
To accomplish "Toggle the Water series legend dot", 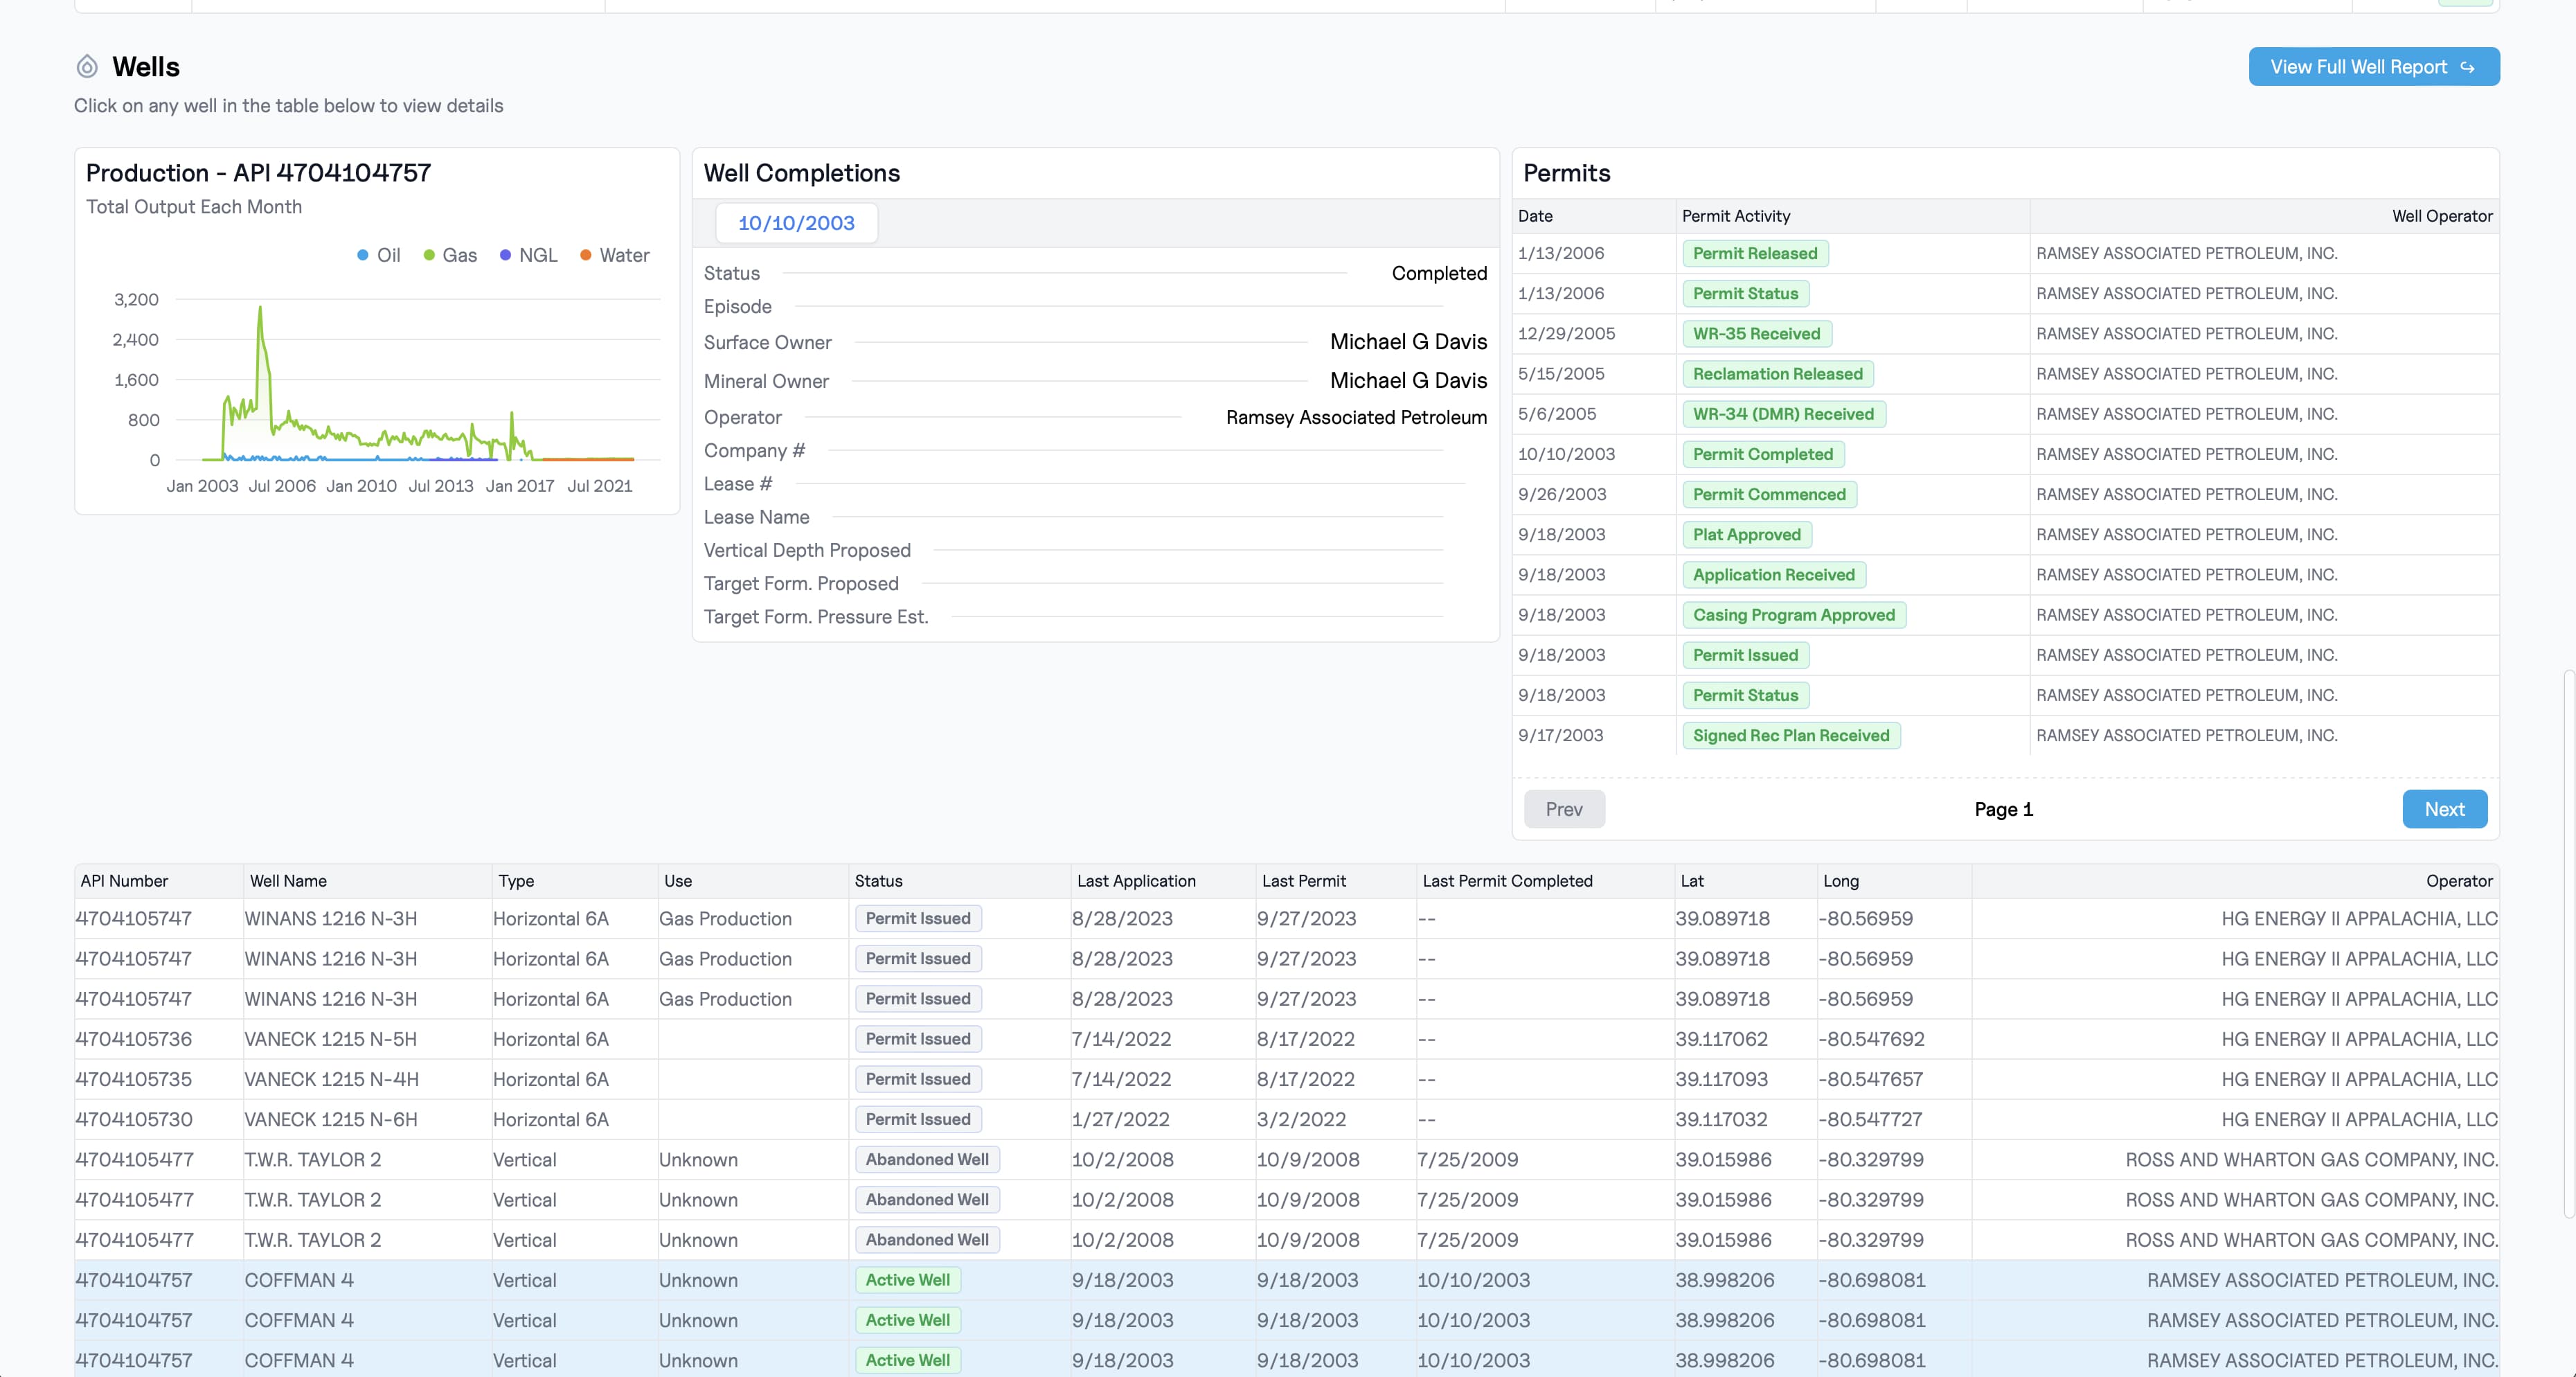I will point(586,256).
